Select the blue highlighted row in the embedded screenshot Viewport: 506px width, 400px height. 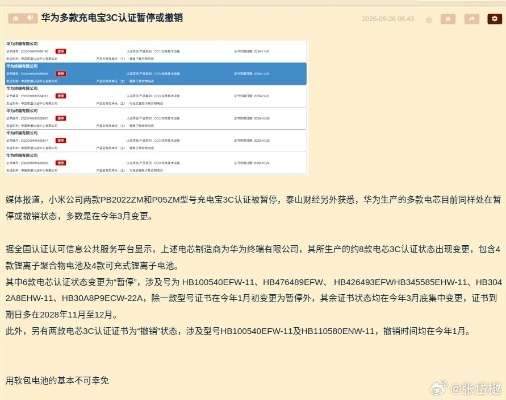coord(156,74)
